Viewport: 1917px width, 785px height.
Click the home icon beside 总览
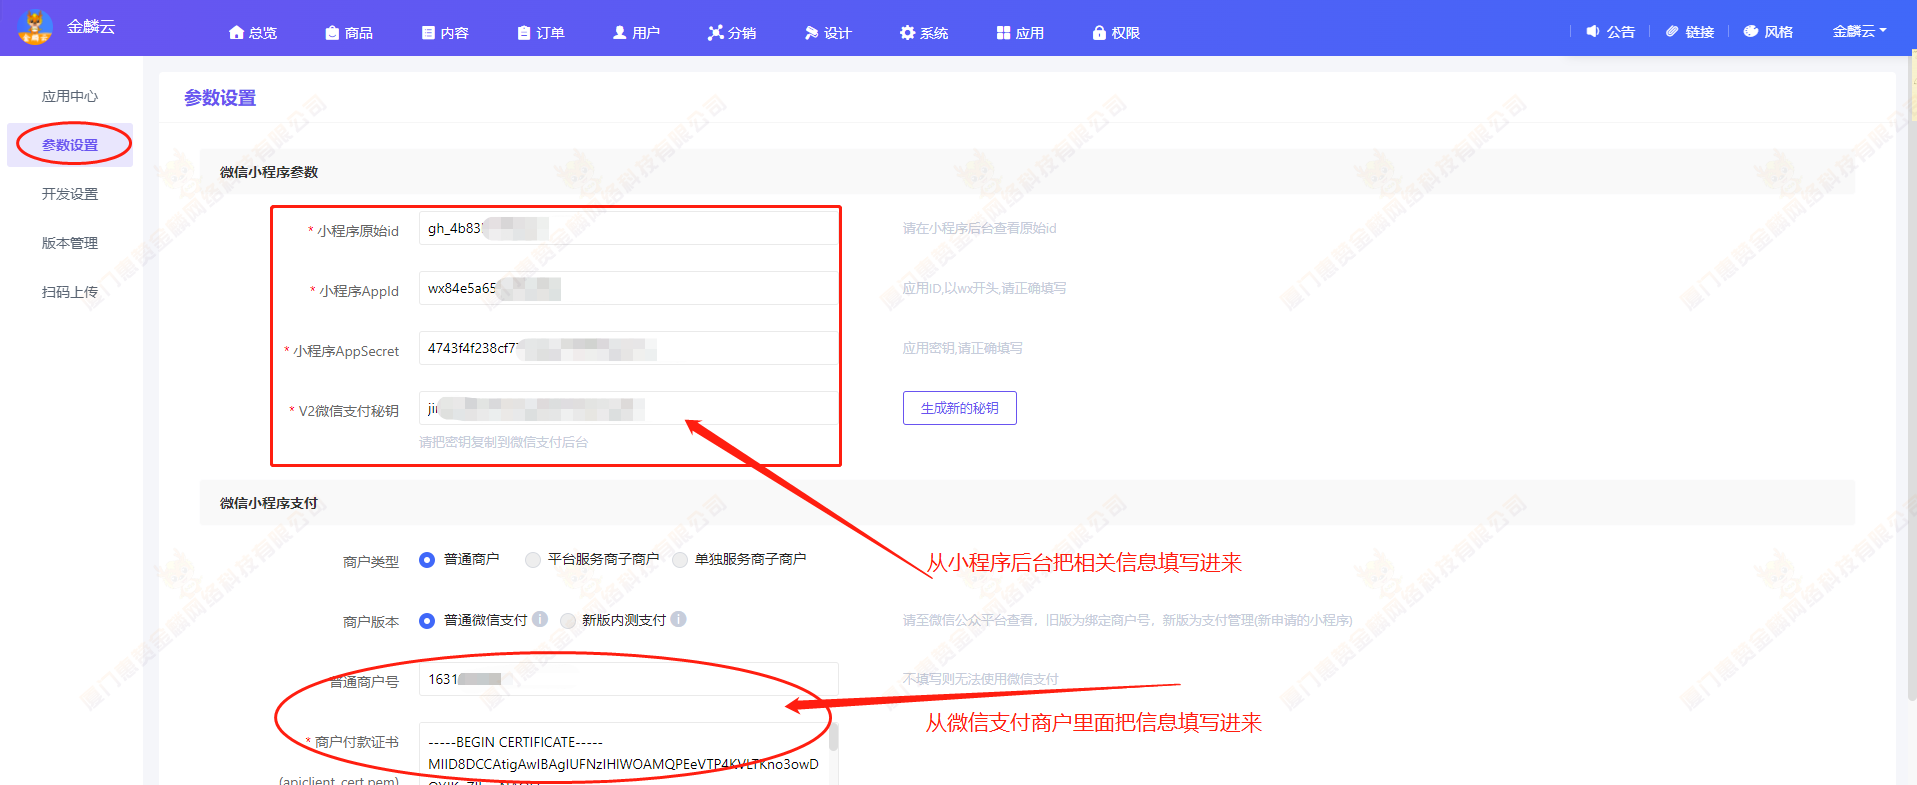pos(236,33)
